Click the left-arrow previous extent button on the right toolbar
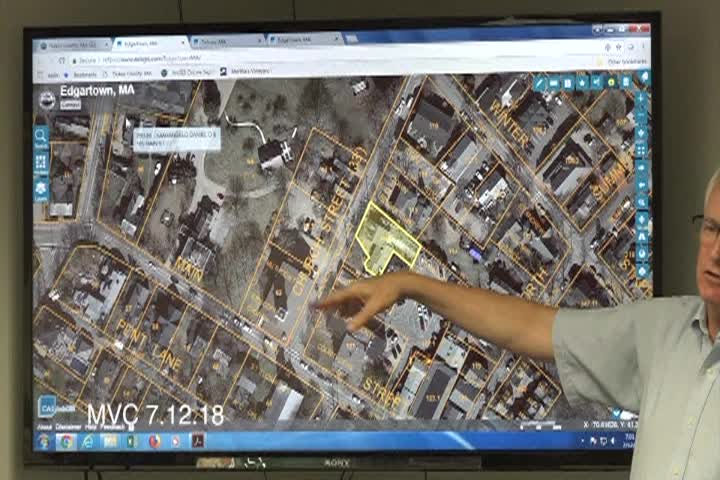 [x=641, y=185]
